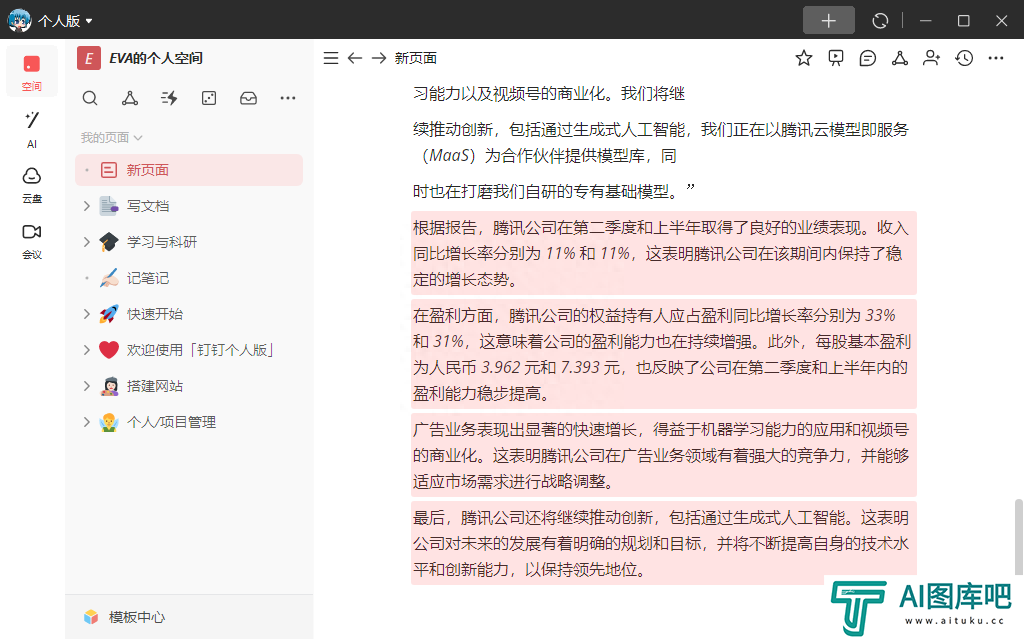
Task: Click the EVA的个人空间 workspace title
Action: click(155, 58)
